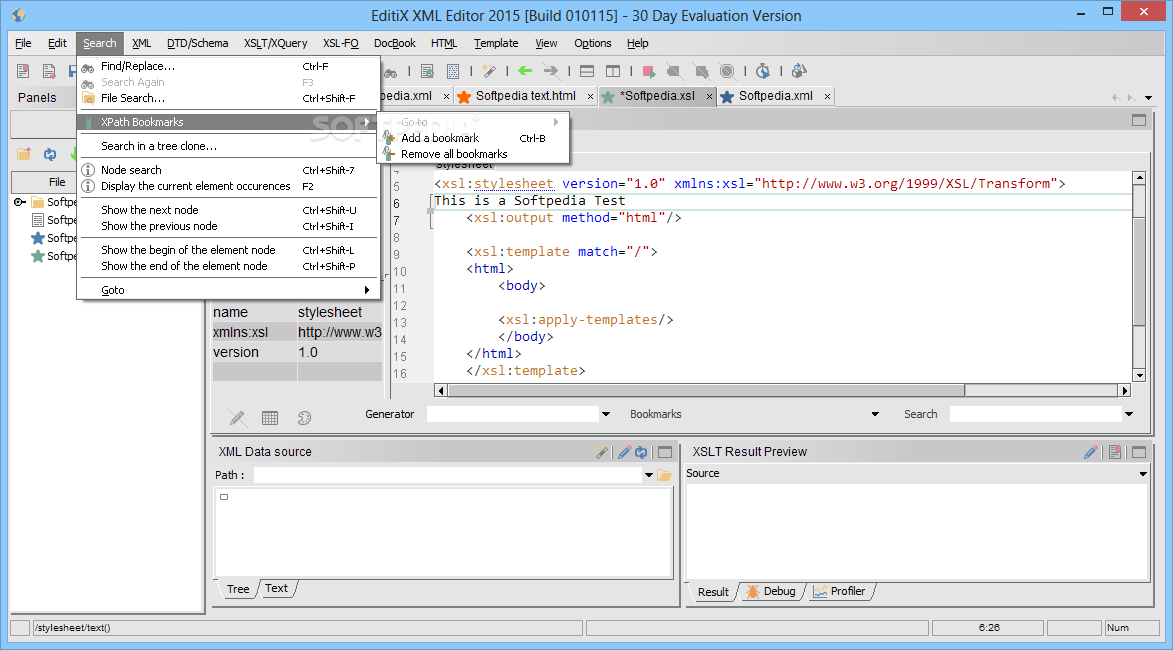Switch to the Debug tab
The image size is (1173, 650).
(x=771, y=591)
